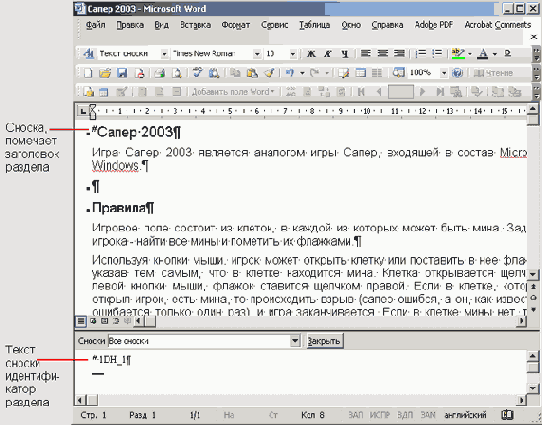
Task: Open the Вставка menu
Action: pyautogui.click(x=195, y=25)
